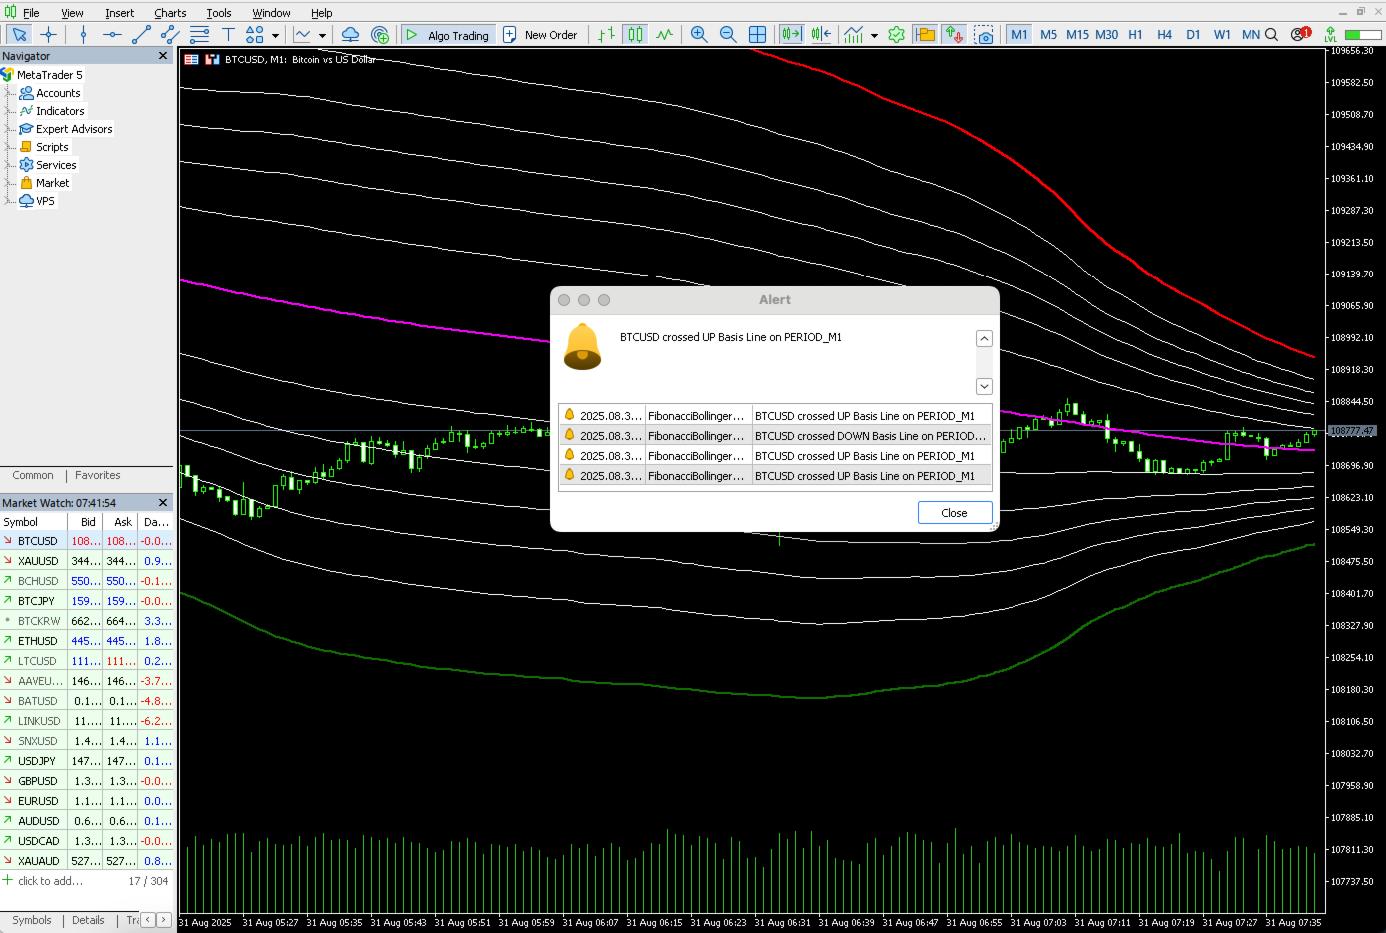This screenshot has width=1386, height=933.
Task: Draw a horizontal line on the chart
Action: click(x=112, y=35)
